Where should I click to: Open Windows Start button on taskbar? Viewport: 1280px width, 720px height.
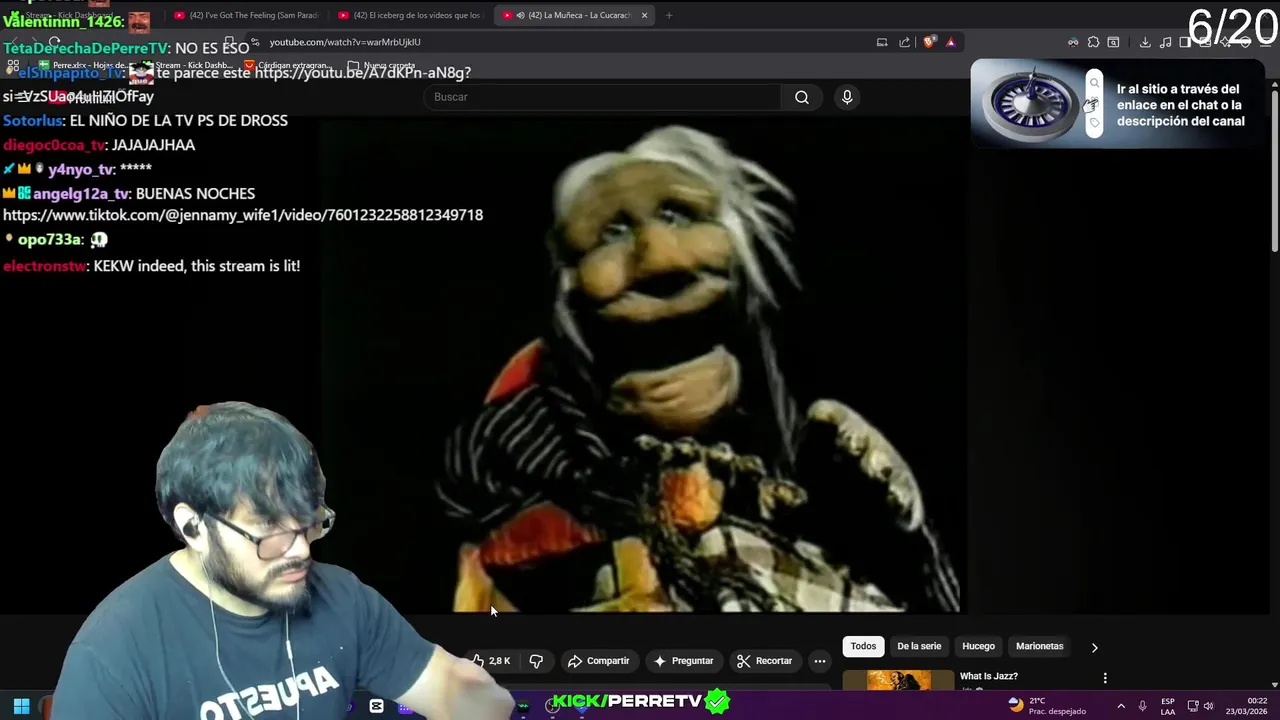click(x=21, y=706)
